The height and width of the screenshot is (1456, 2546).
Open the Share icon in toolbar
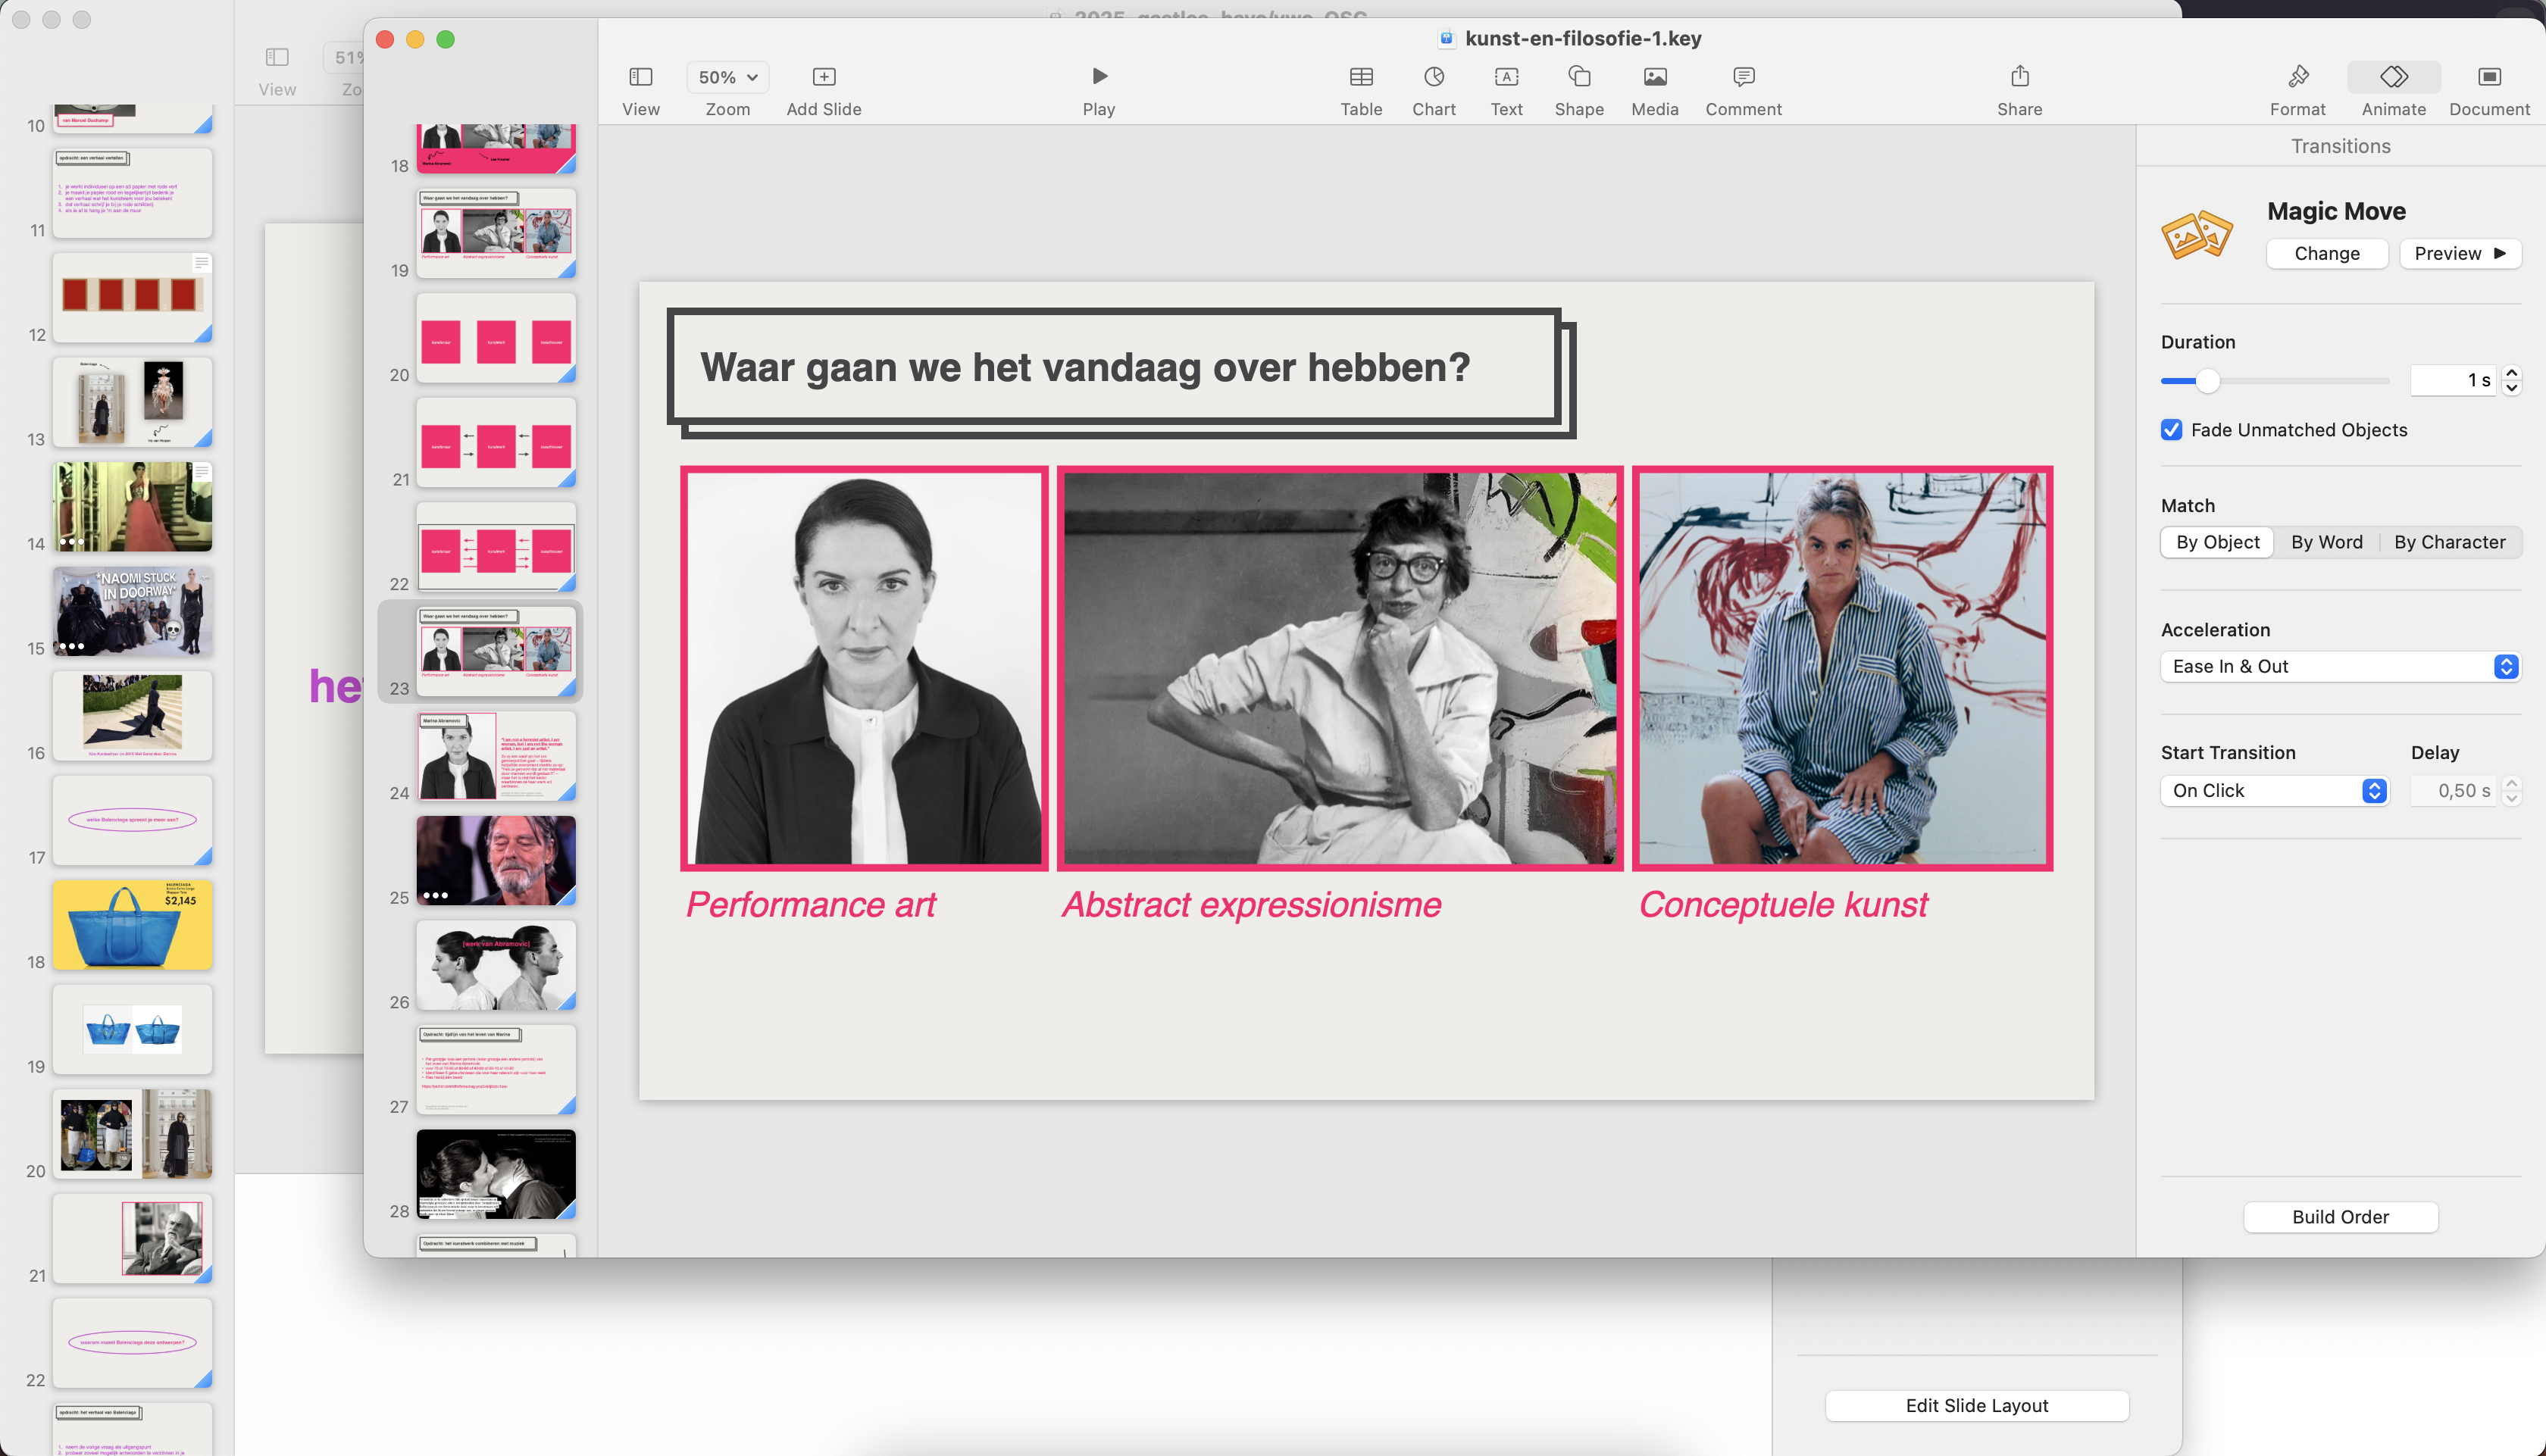(x=2019, y=76)
